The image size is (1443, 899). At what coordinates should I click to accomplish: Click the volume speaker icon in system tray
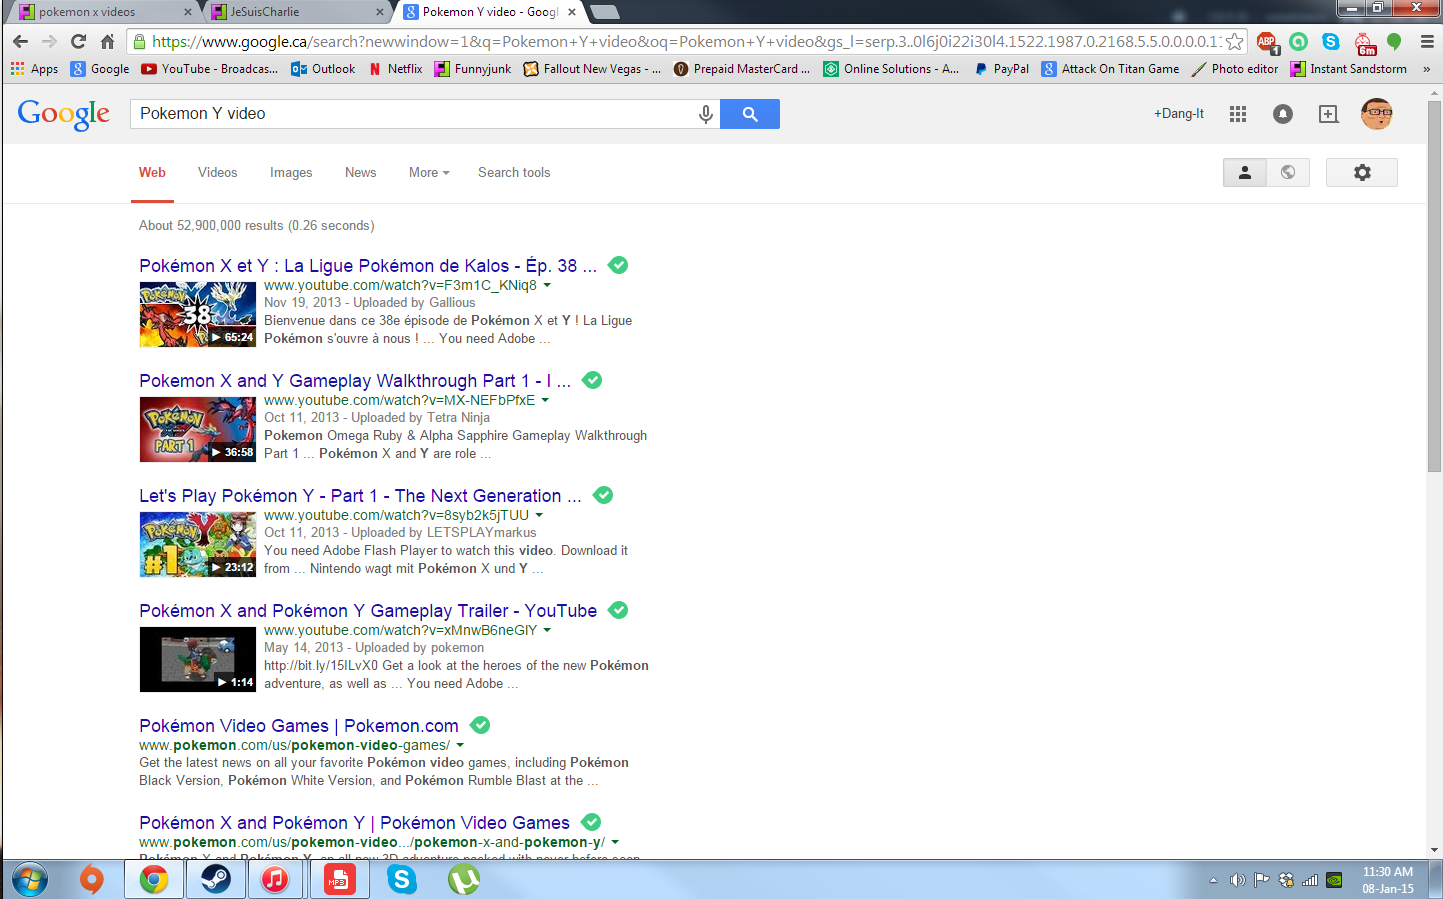point(1237,880)
